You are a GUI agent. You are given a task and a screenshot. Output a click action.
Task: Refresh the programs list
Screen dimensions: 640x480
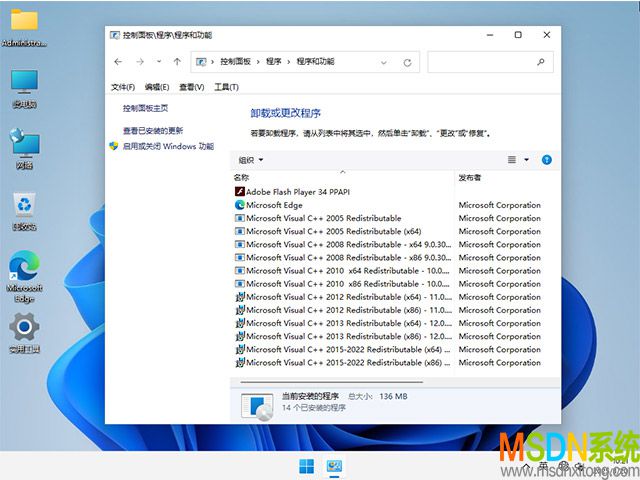pos(407,62)
